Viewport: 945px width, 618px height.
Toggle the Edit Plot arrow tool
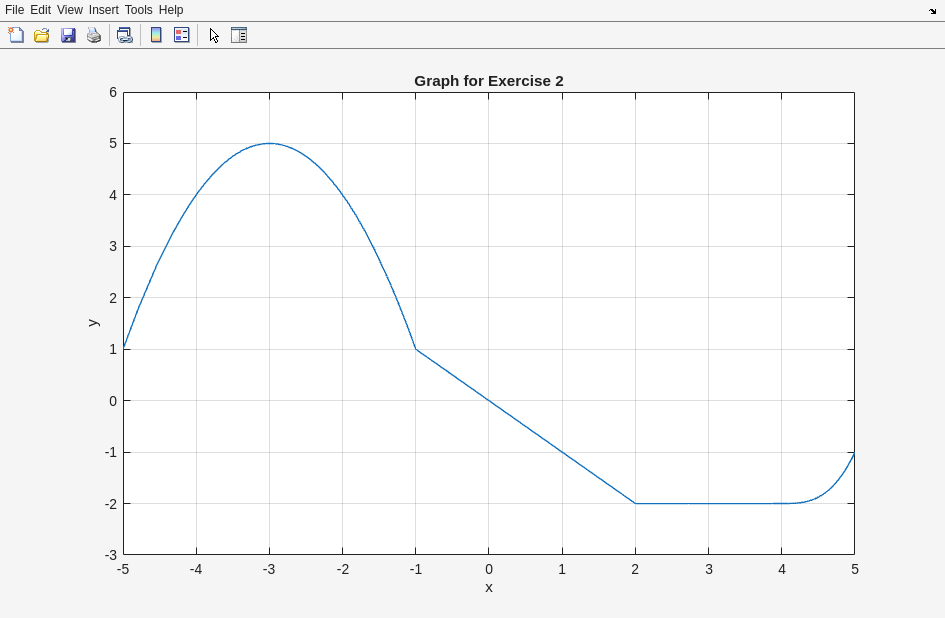pyautogui.click(x=214, y=35)
